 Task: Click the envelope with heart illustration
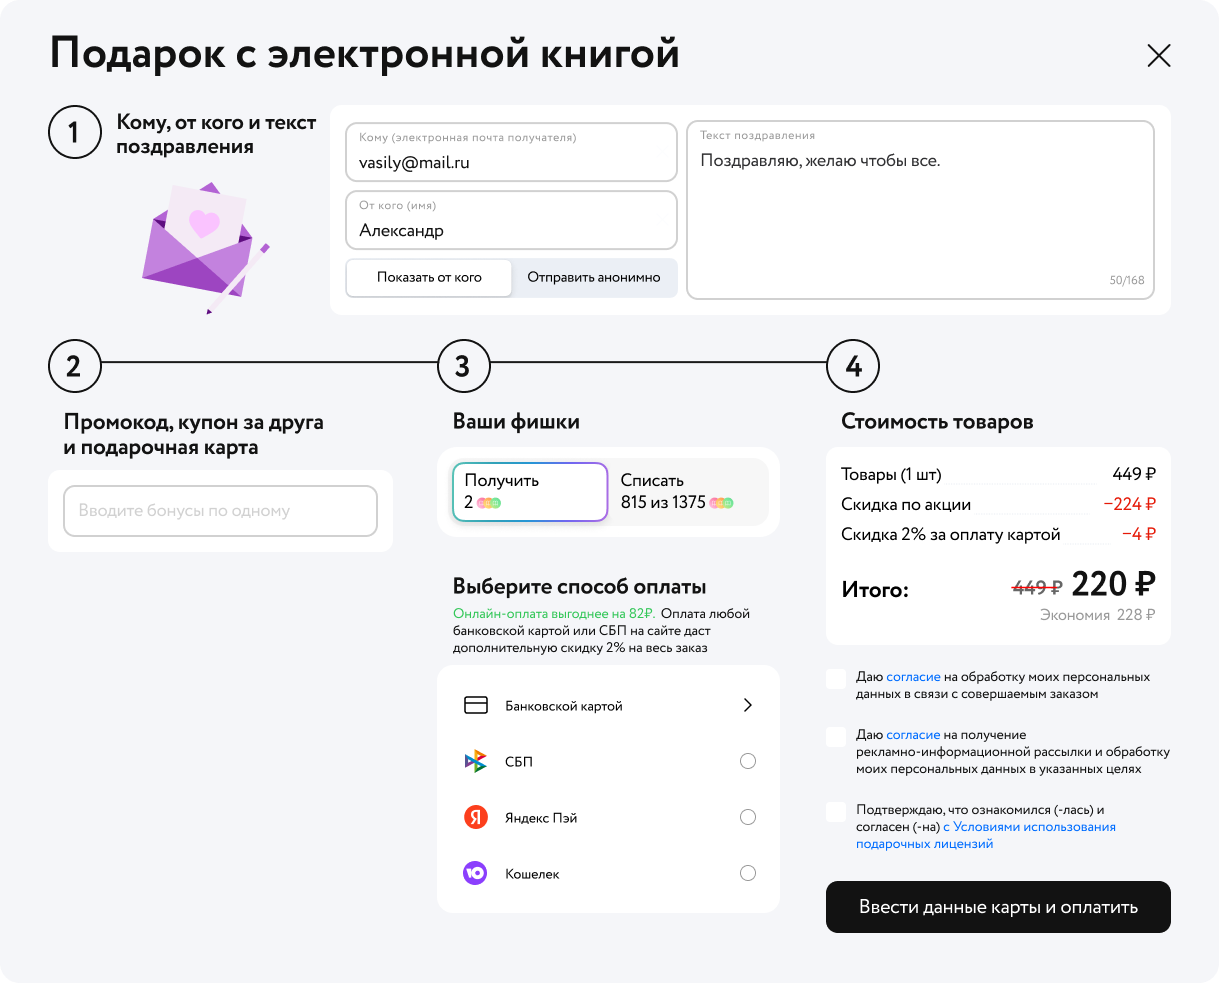pos(205,247)
